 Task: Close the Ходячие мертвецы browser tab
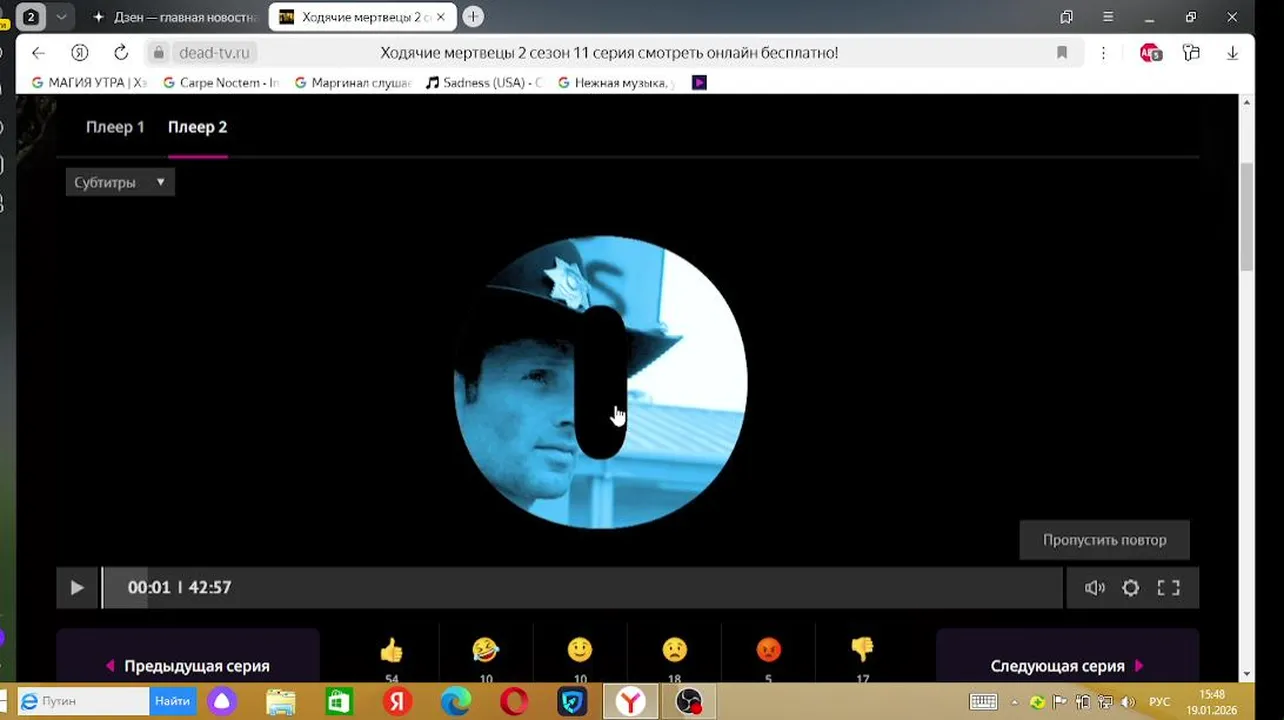point(441,17)
